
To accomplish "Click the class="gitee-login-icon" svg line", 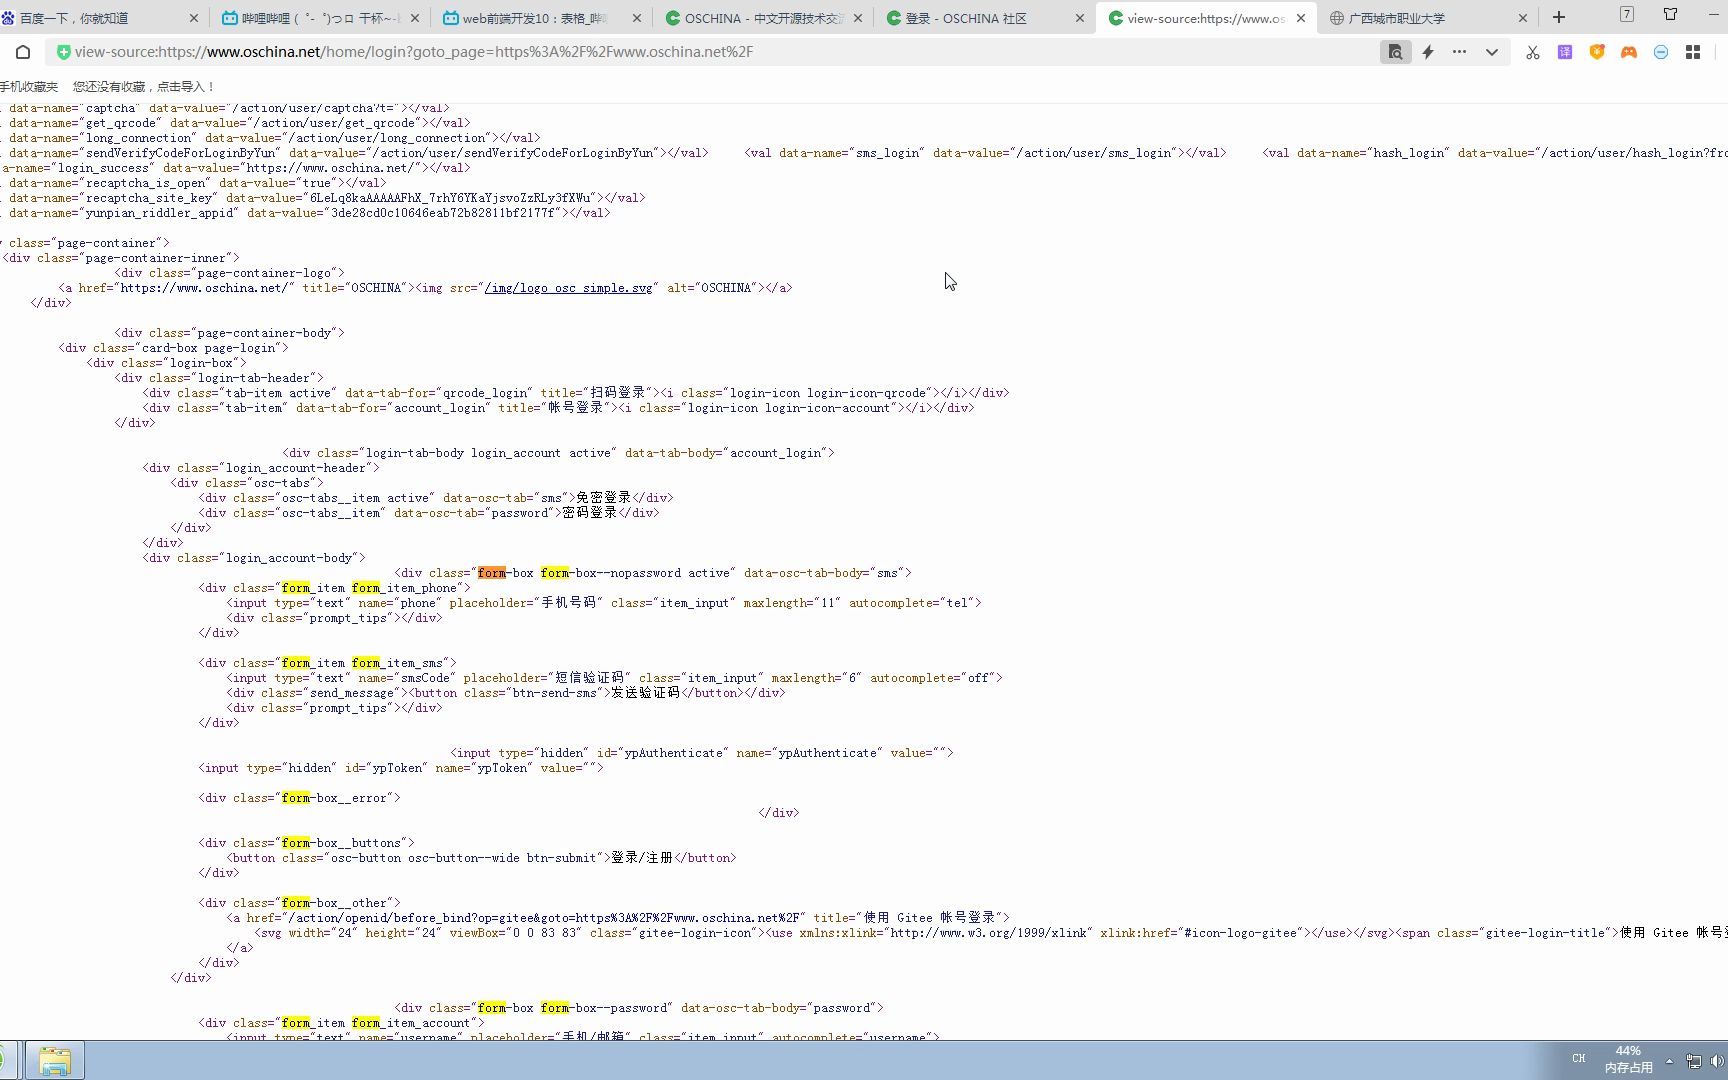I will pos(989,933).
